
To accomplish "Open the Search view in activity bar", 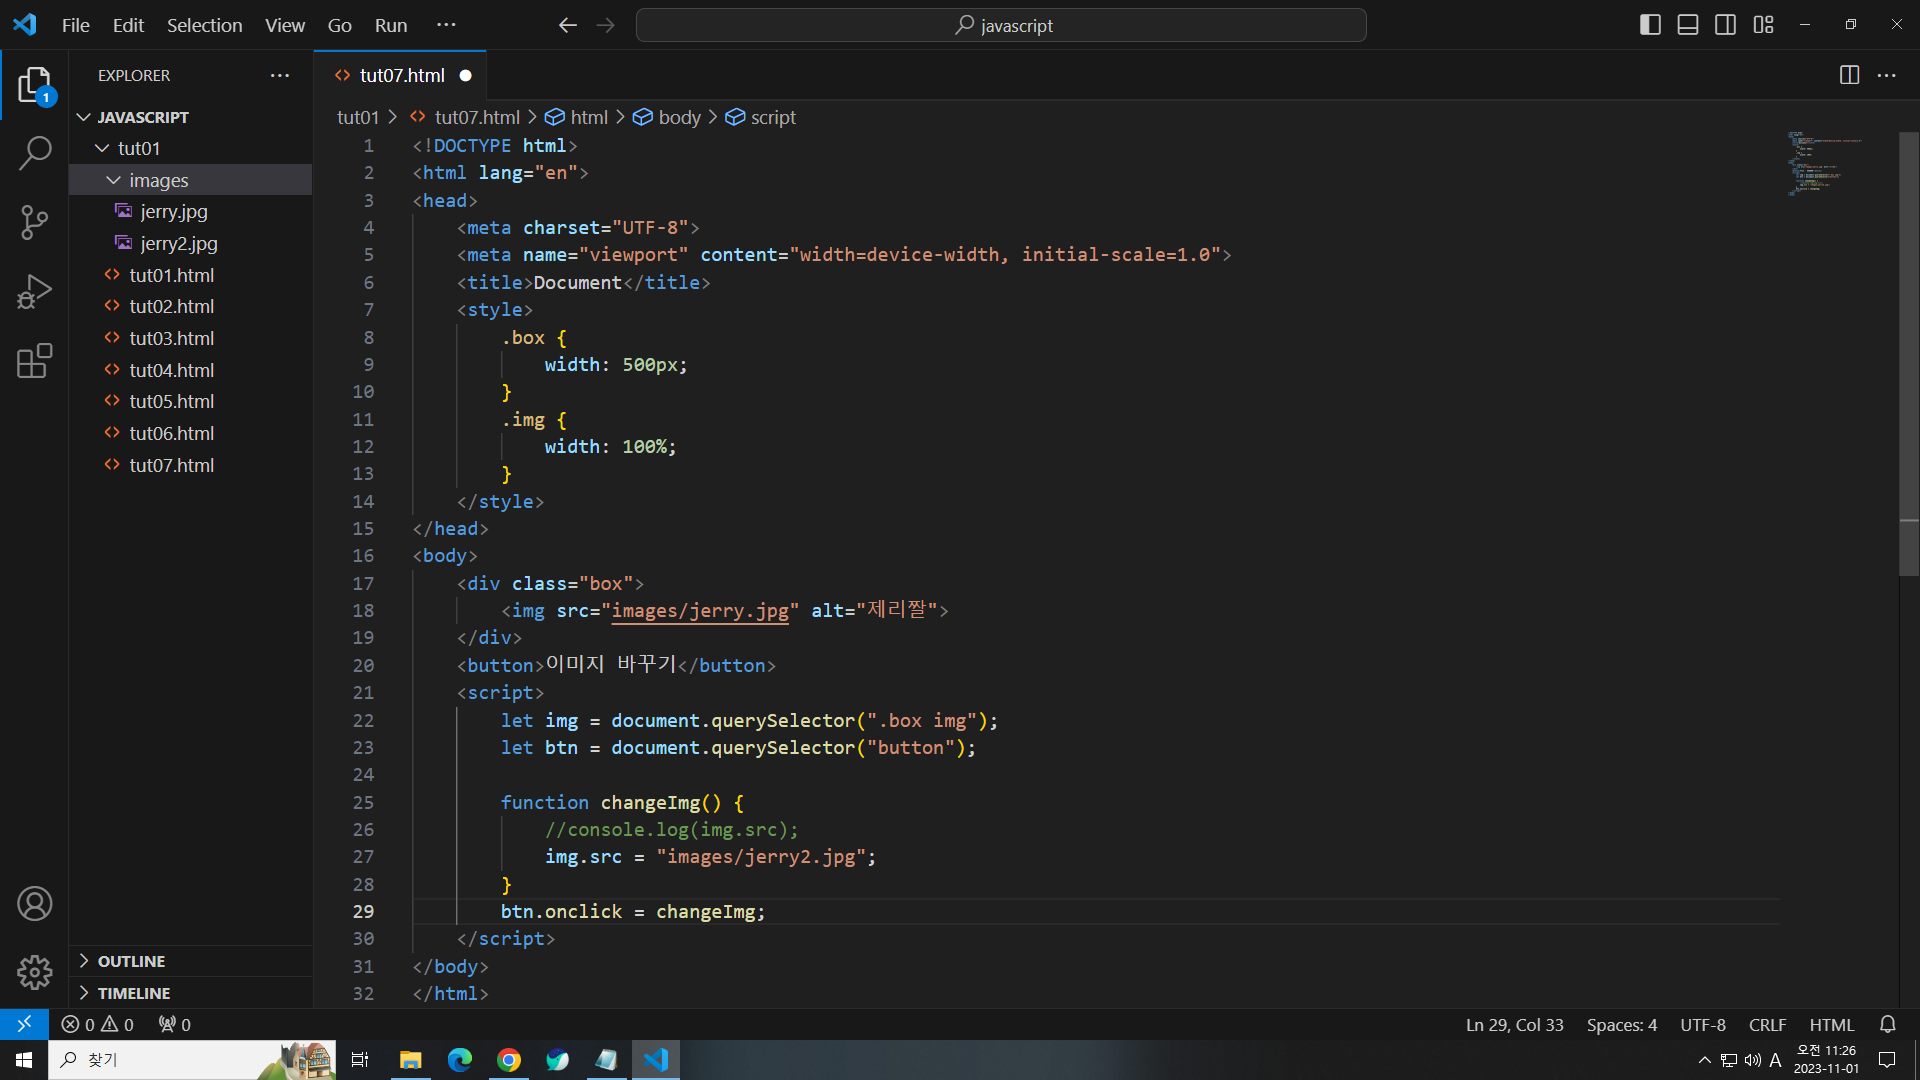I will point(35,153).
